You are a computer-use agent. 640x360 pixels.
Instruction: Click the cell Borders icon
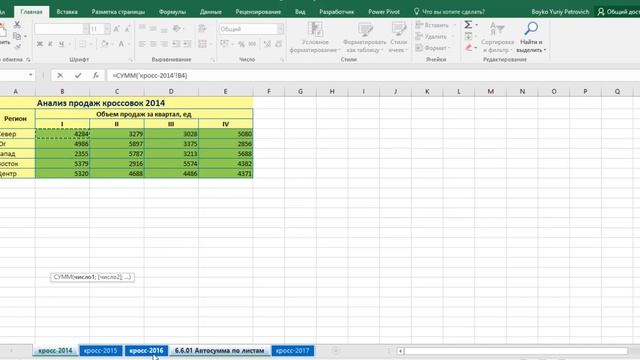coord(82,44)
